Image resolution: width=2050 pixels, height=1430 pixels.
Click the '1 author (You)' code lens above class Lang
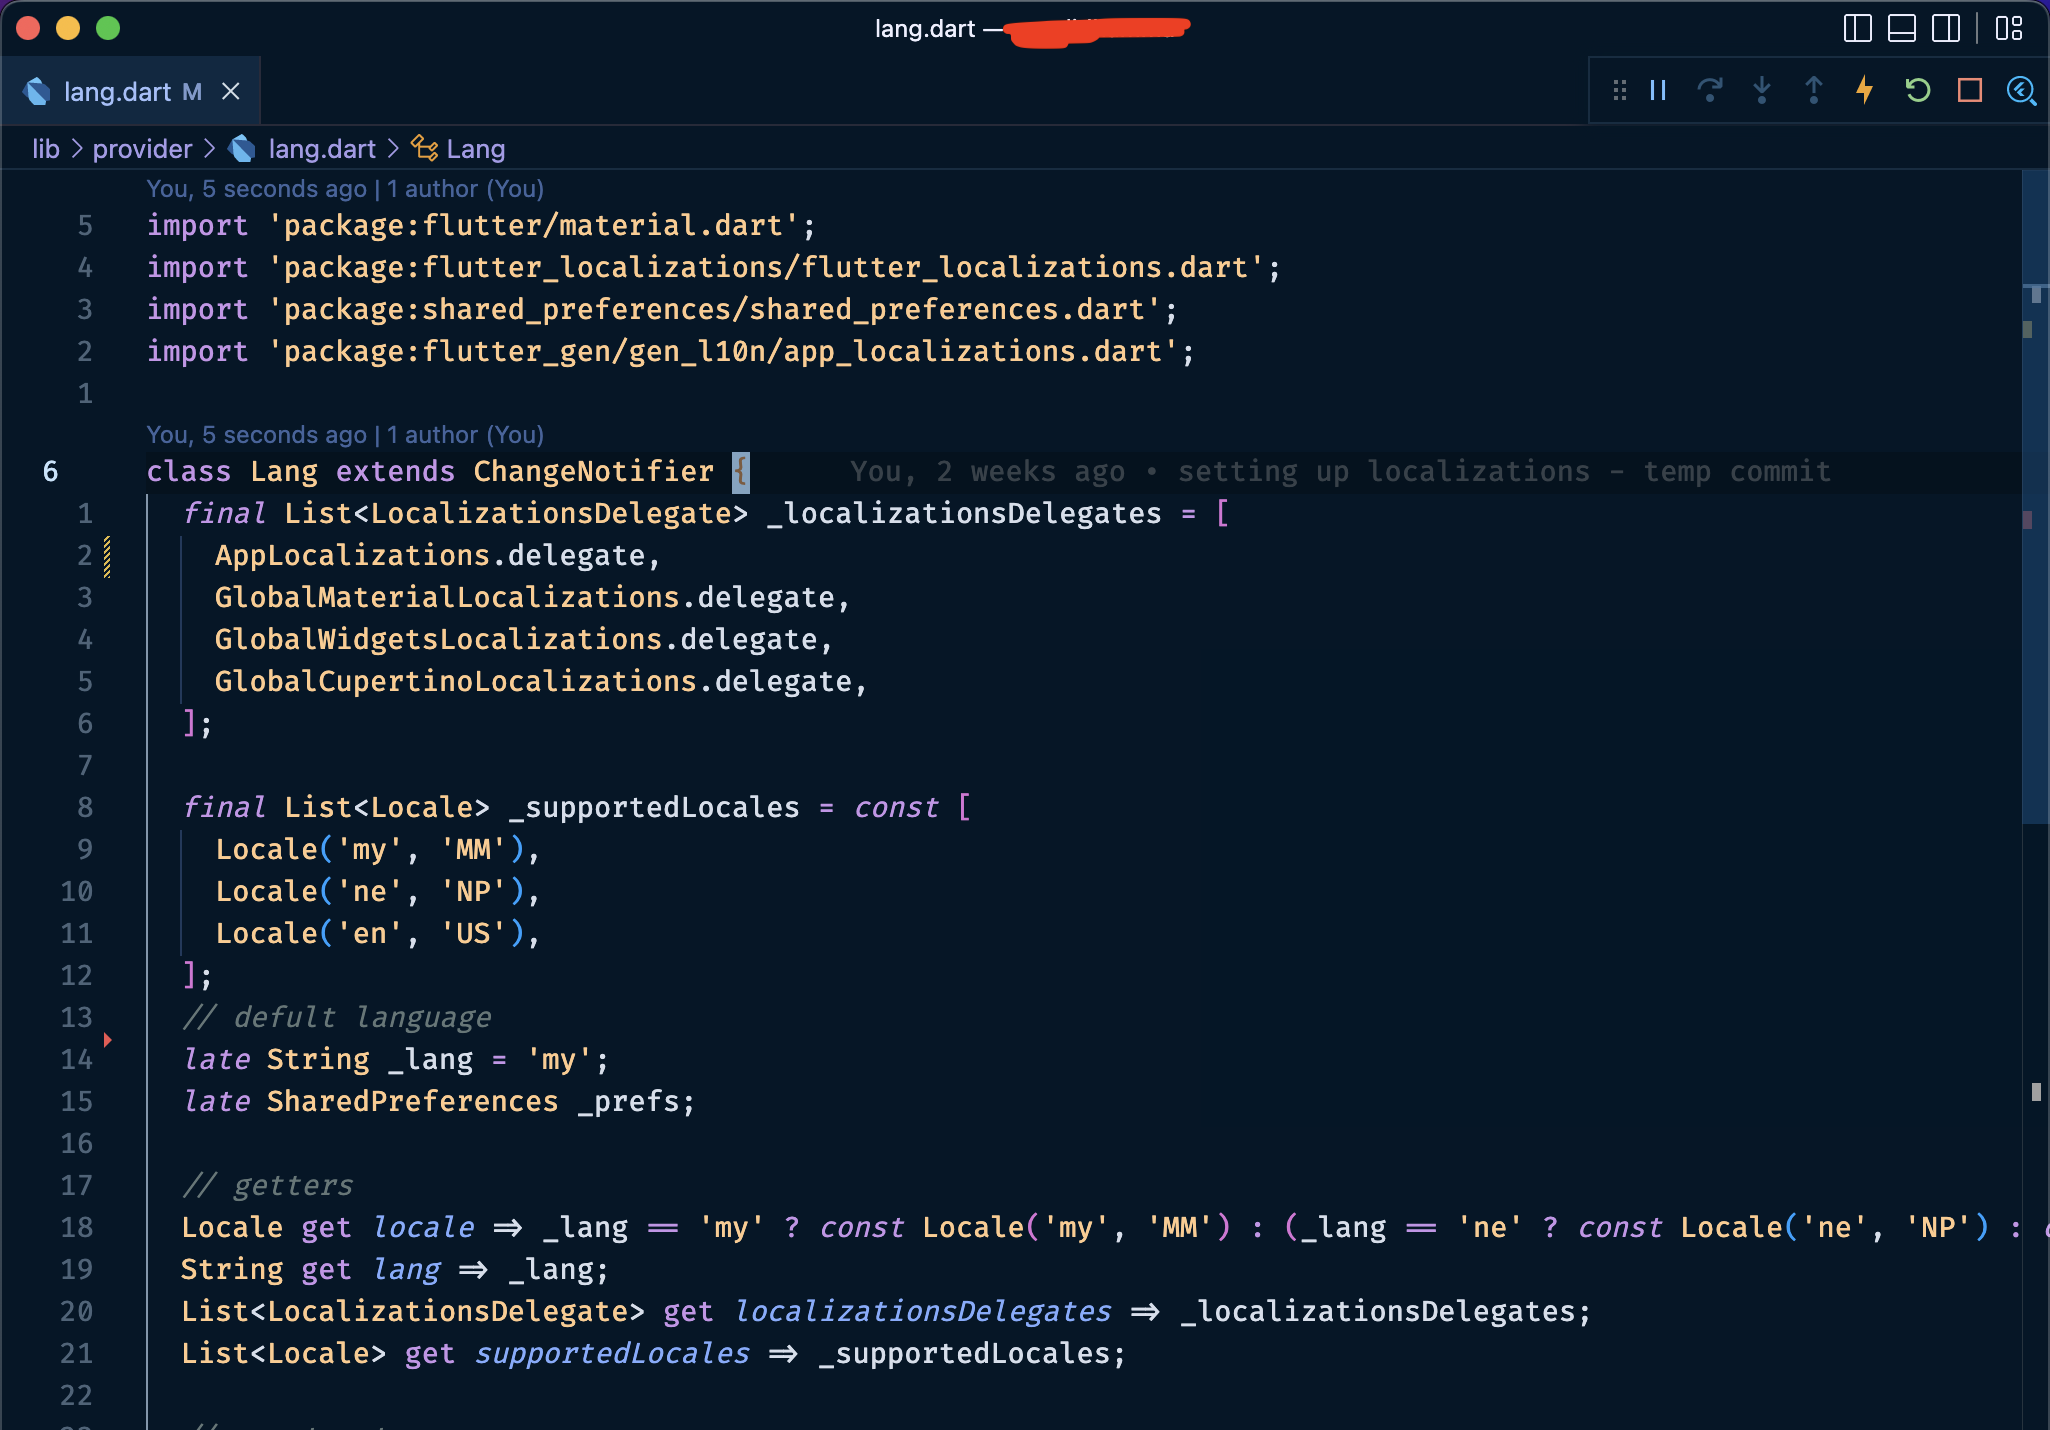(x=465, y=435)
